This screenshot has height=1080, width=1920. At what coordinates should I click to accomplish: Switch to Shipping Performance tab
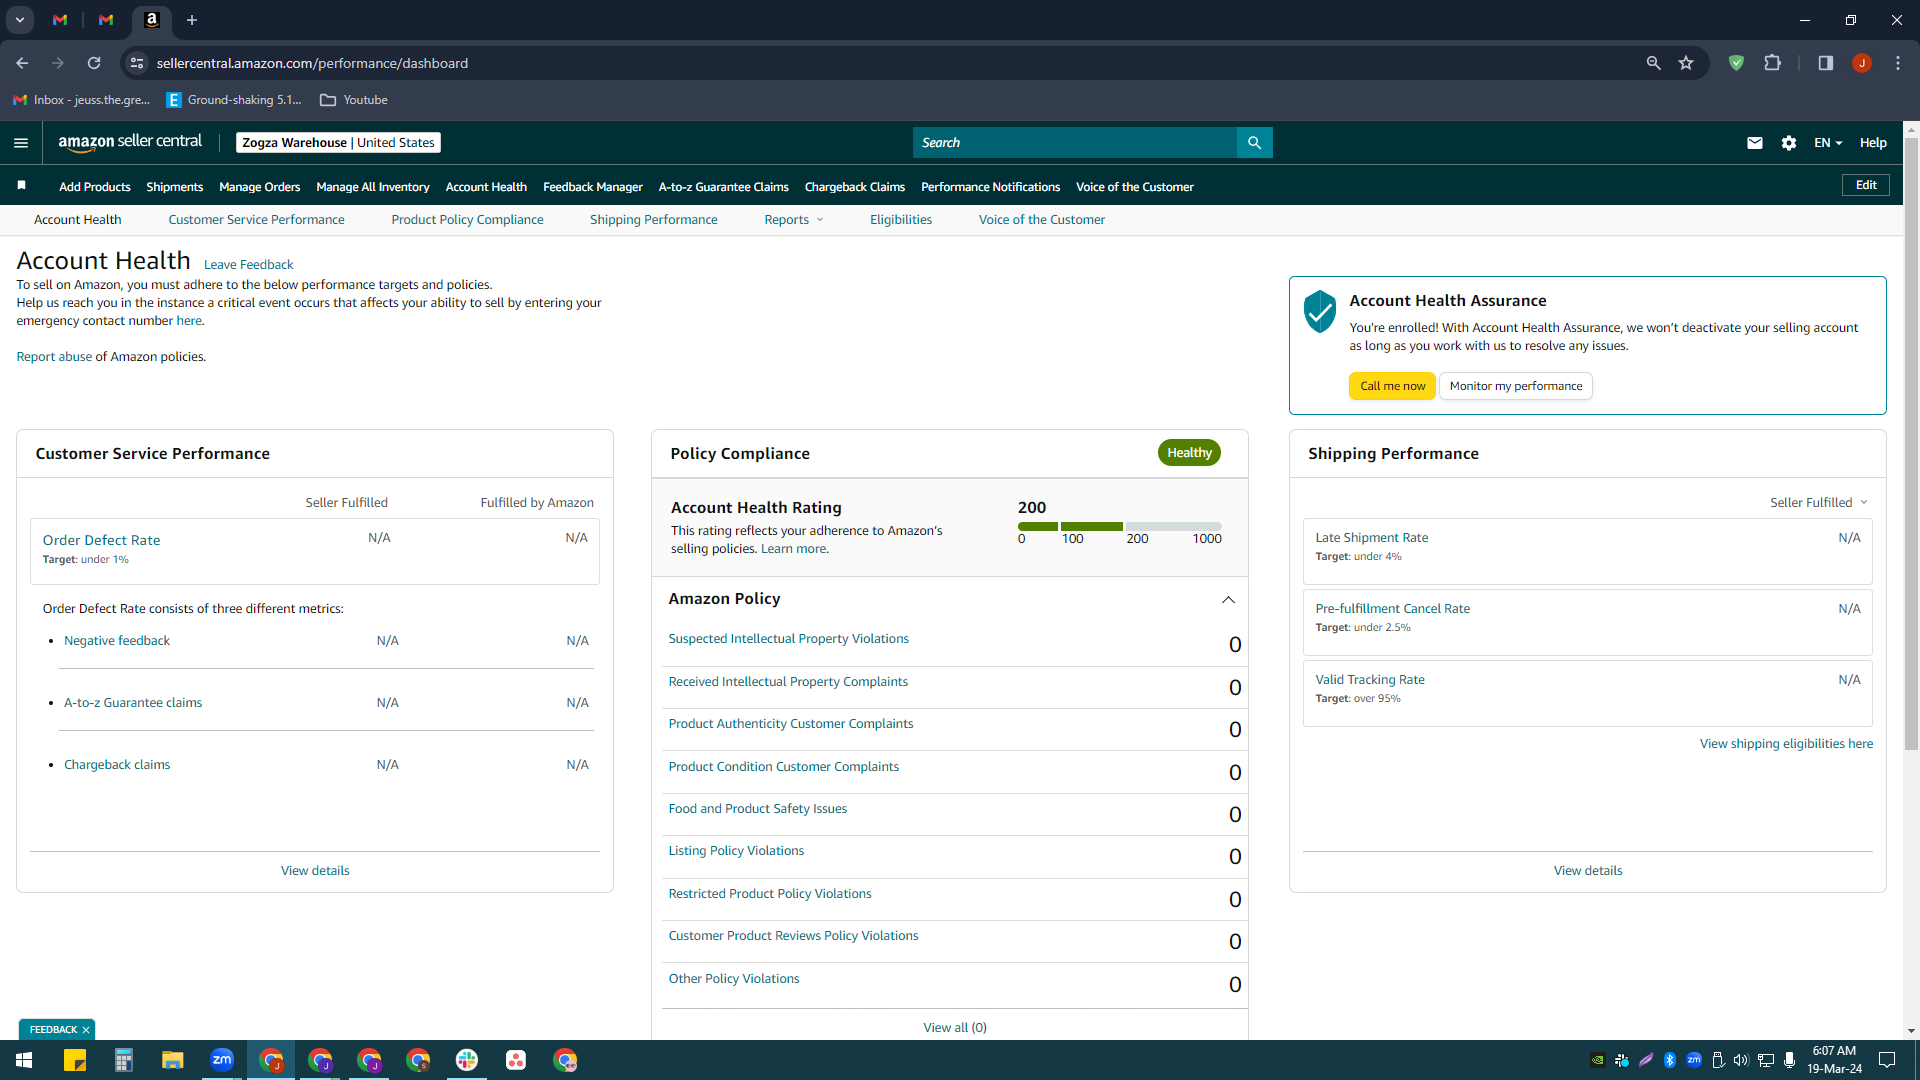654,220
